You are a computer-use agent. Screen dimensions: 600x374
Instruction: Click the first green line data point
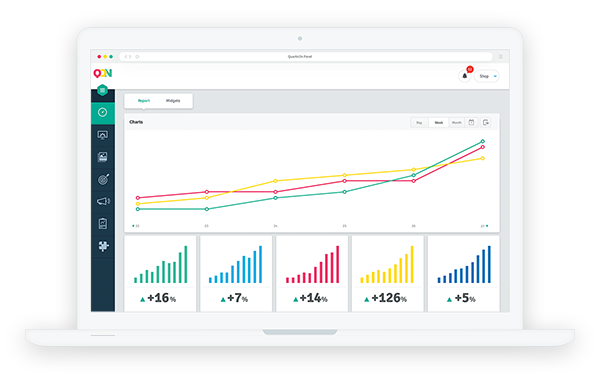pyautogui.click(x=138, y=209)
